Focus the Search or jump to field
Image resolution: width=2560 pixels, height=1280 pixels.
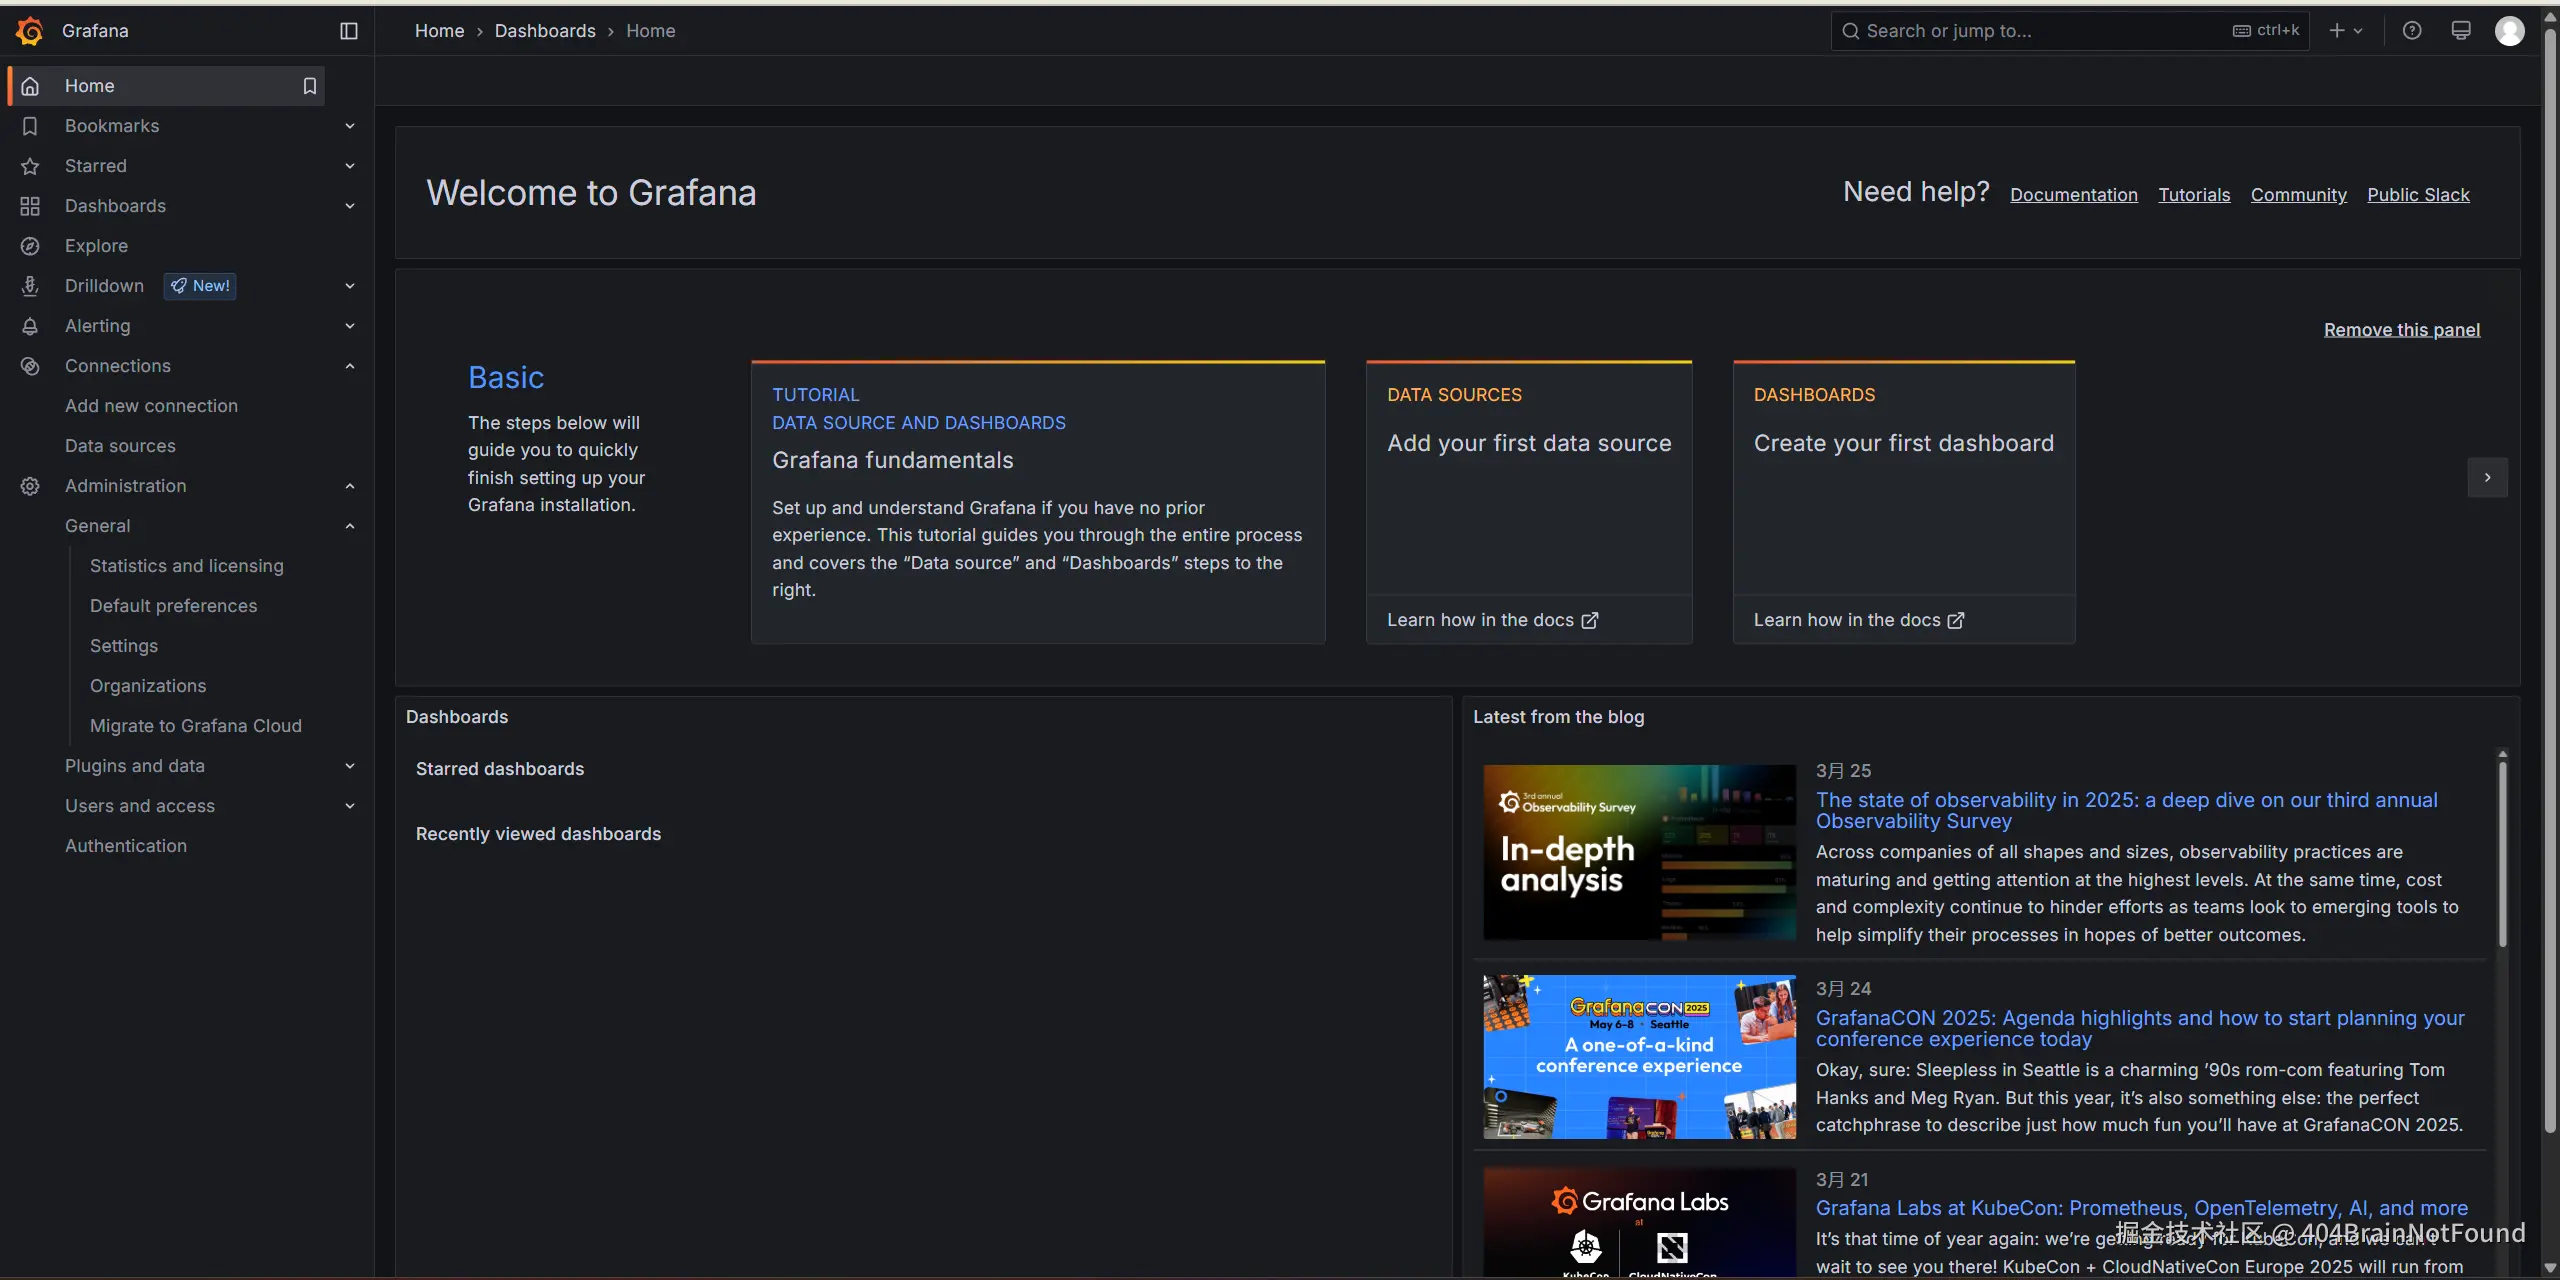(2070, 31)
